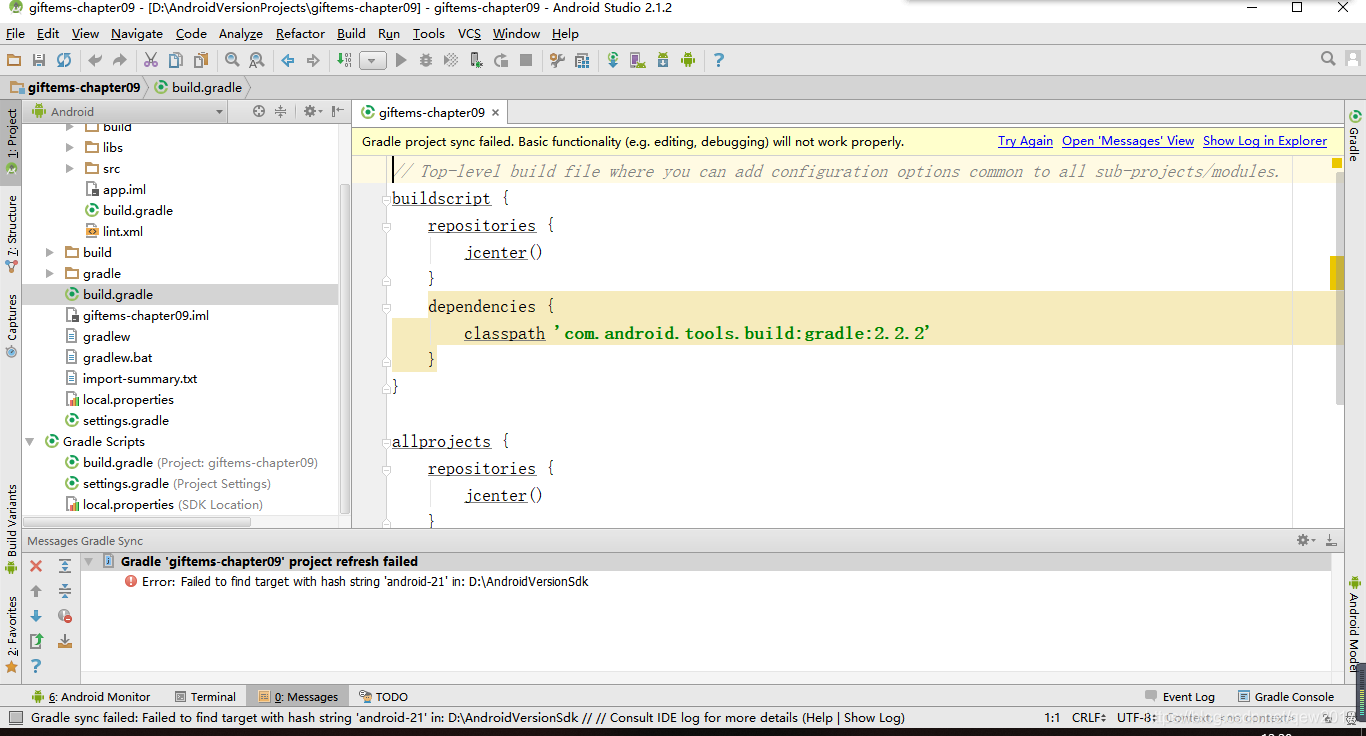
Task: Click the Undo arrow icon
Action: click(x=95, y=60)
